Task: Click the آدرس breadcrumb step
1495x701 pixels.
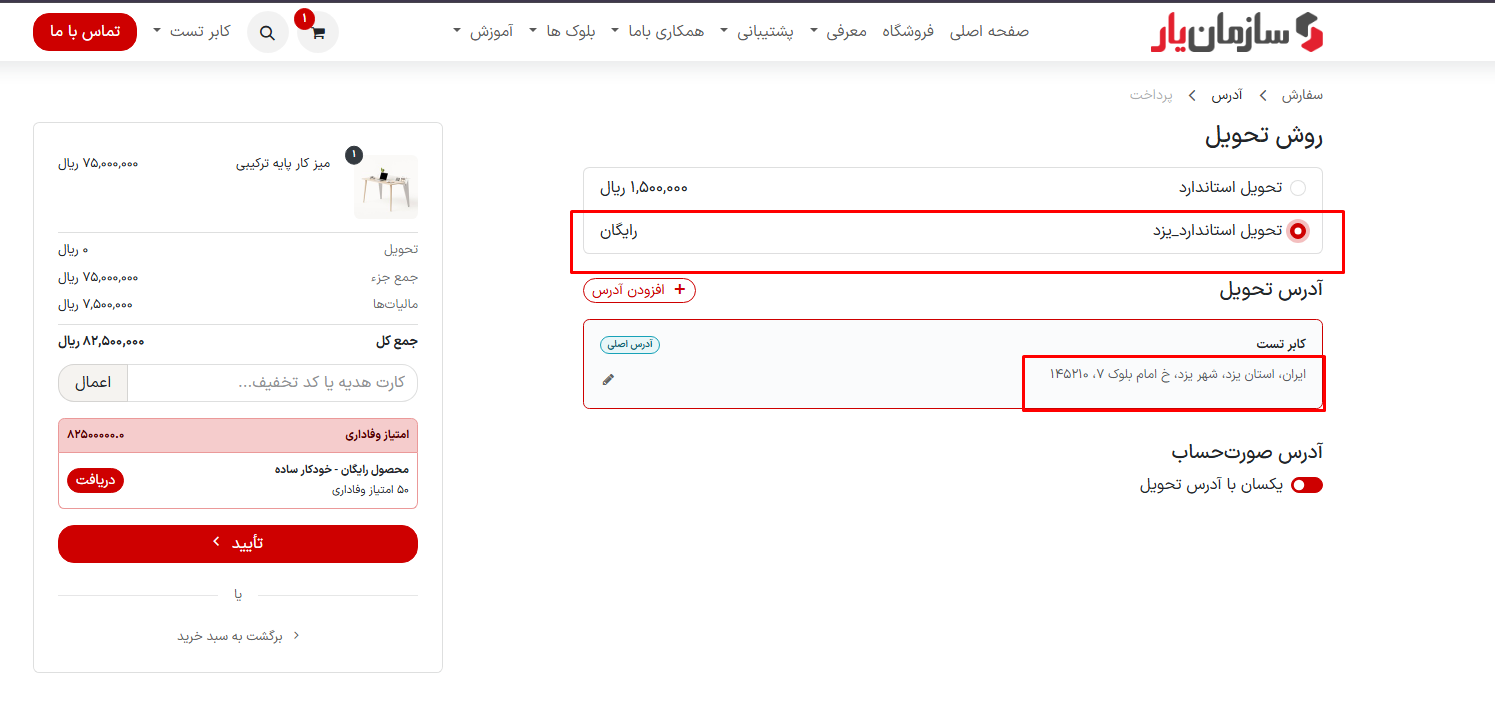Action: coord(1227,95)
